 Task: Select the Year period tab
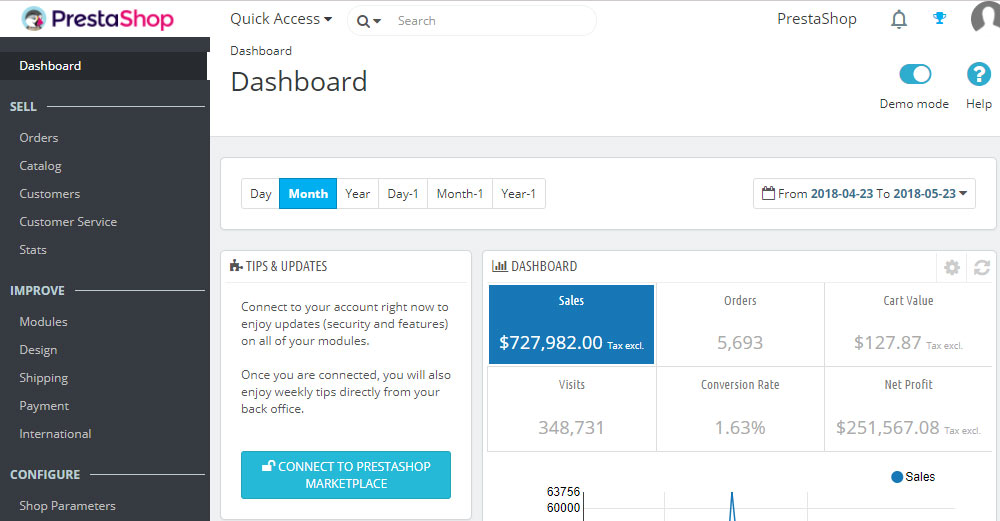357,193
